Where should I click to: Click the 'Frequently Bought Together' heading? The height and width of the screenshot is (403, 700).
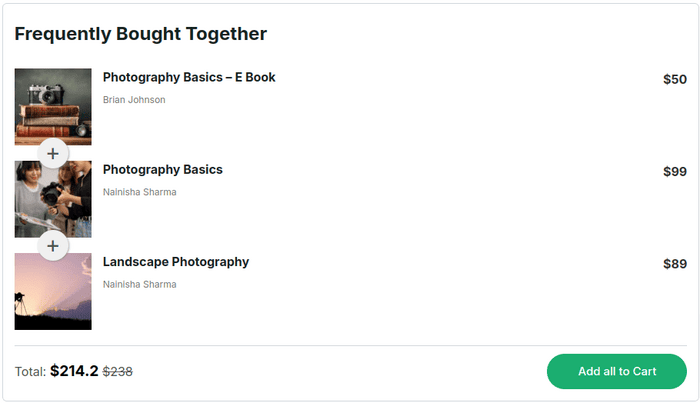pyautogui.click(x=141, y=34)
